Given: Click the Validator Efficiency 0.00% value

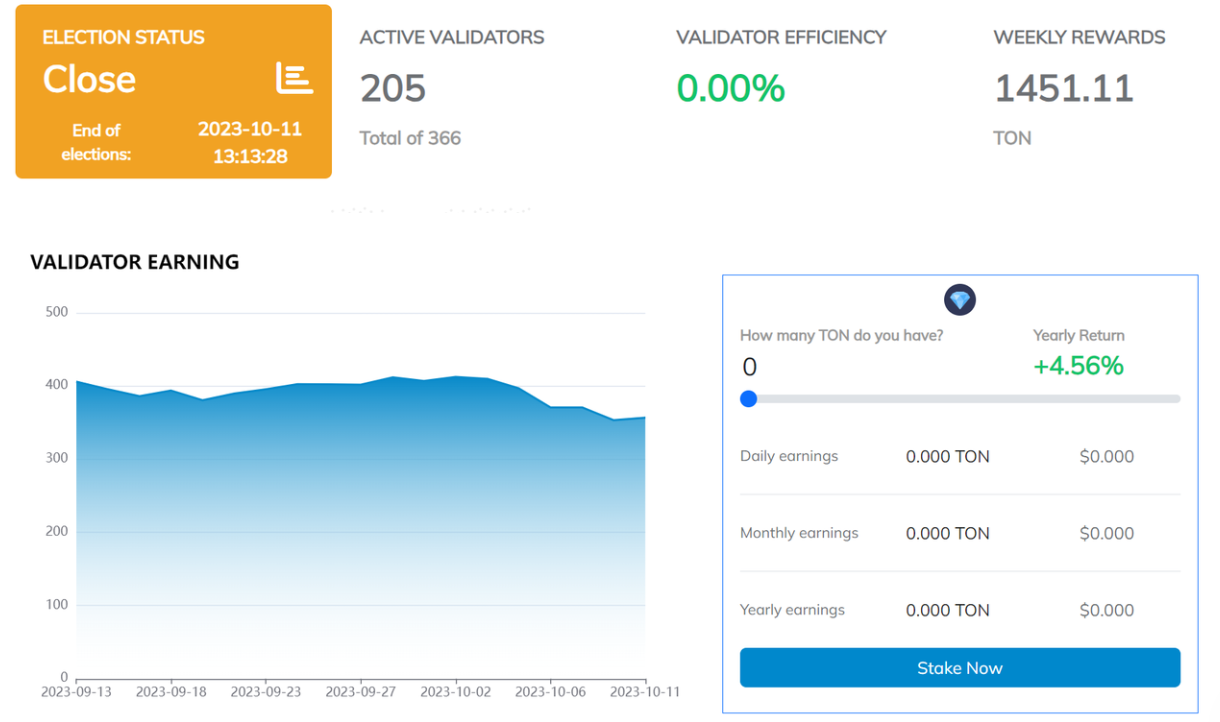Looking at the screenshot, I should tap(730, 89).
